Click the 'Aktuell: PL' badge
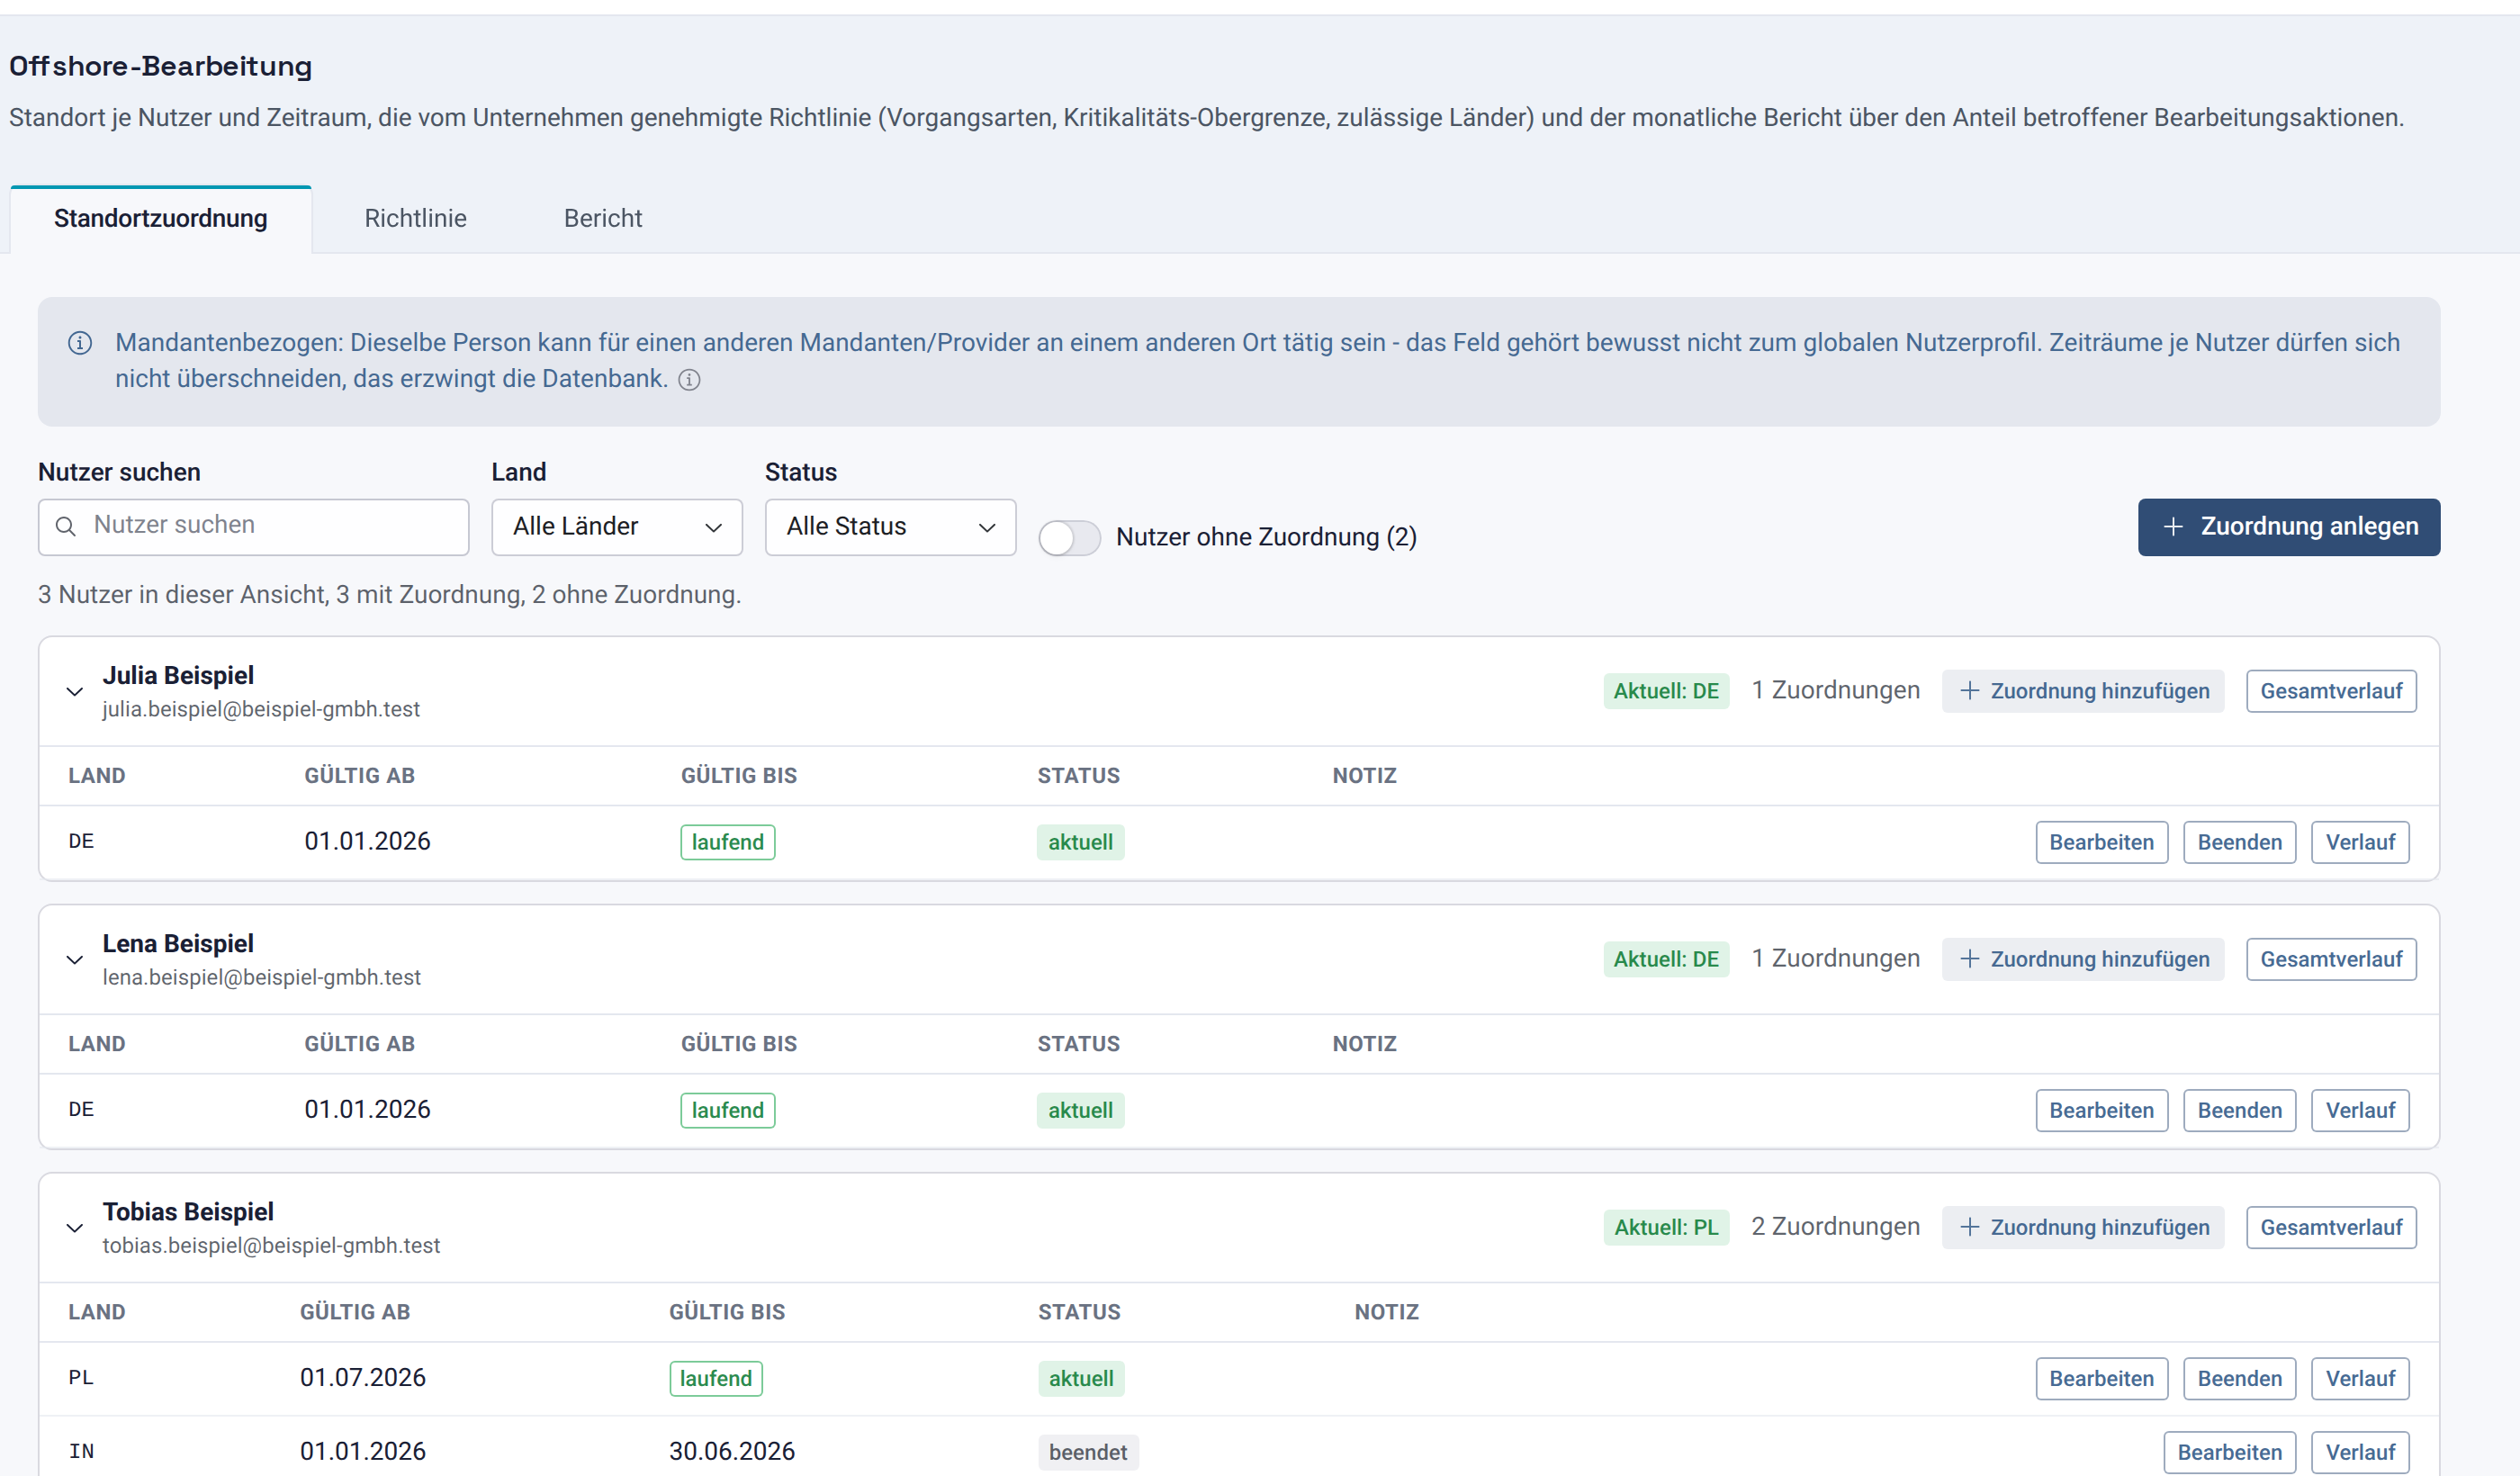This screenshot has width=2520, height=1476. [1666, 1227]
